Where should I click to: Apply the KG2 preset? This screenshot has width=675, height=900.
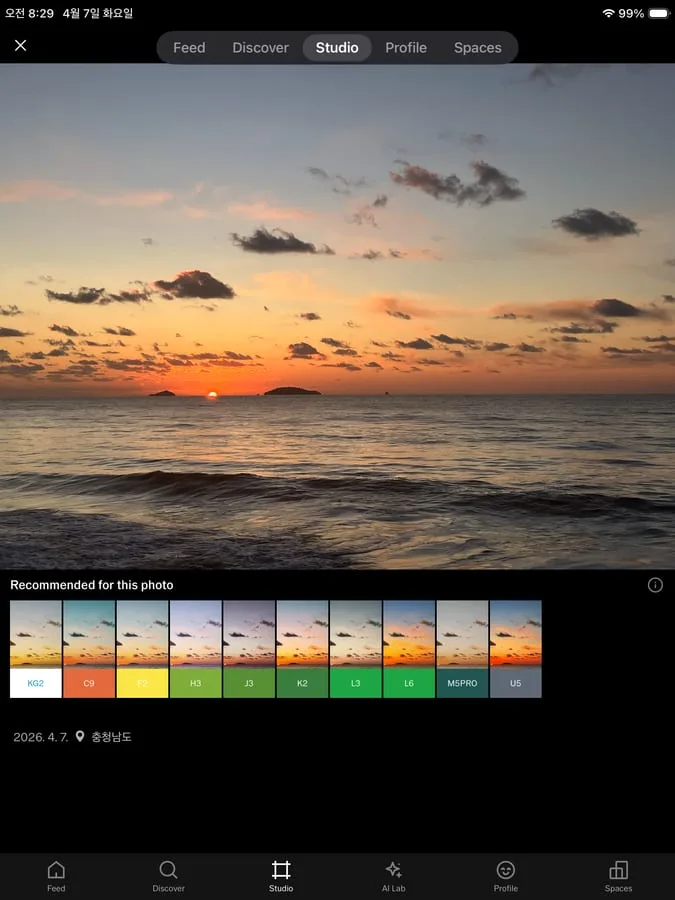pos(36,649)
